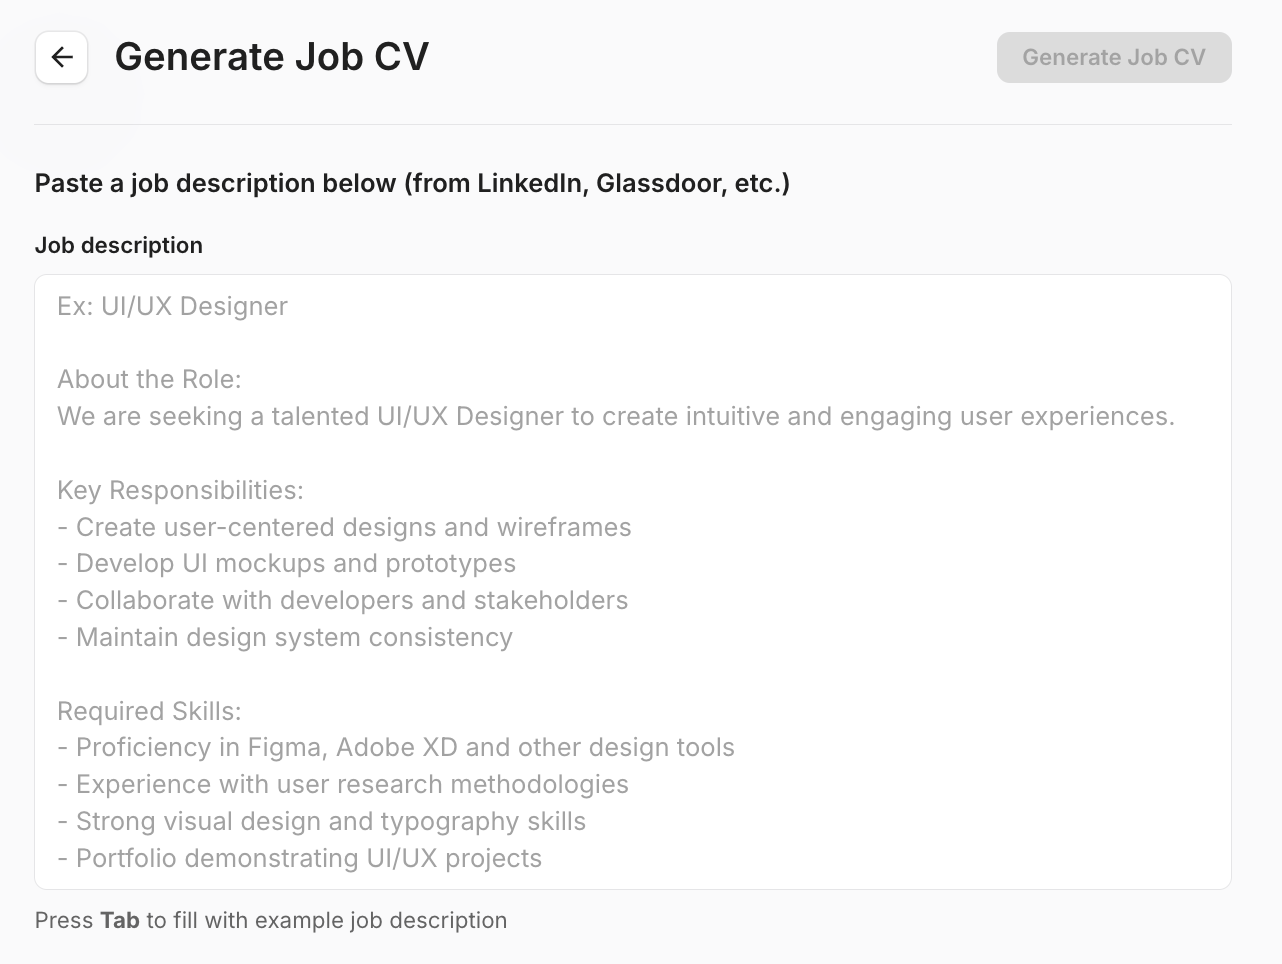The width and height of the screenshot is (1282, 964).
Task: Click the arrow inside the rounded square
Action: [61, 57]
